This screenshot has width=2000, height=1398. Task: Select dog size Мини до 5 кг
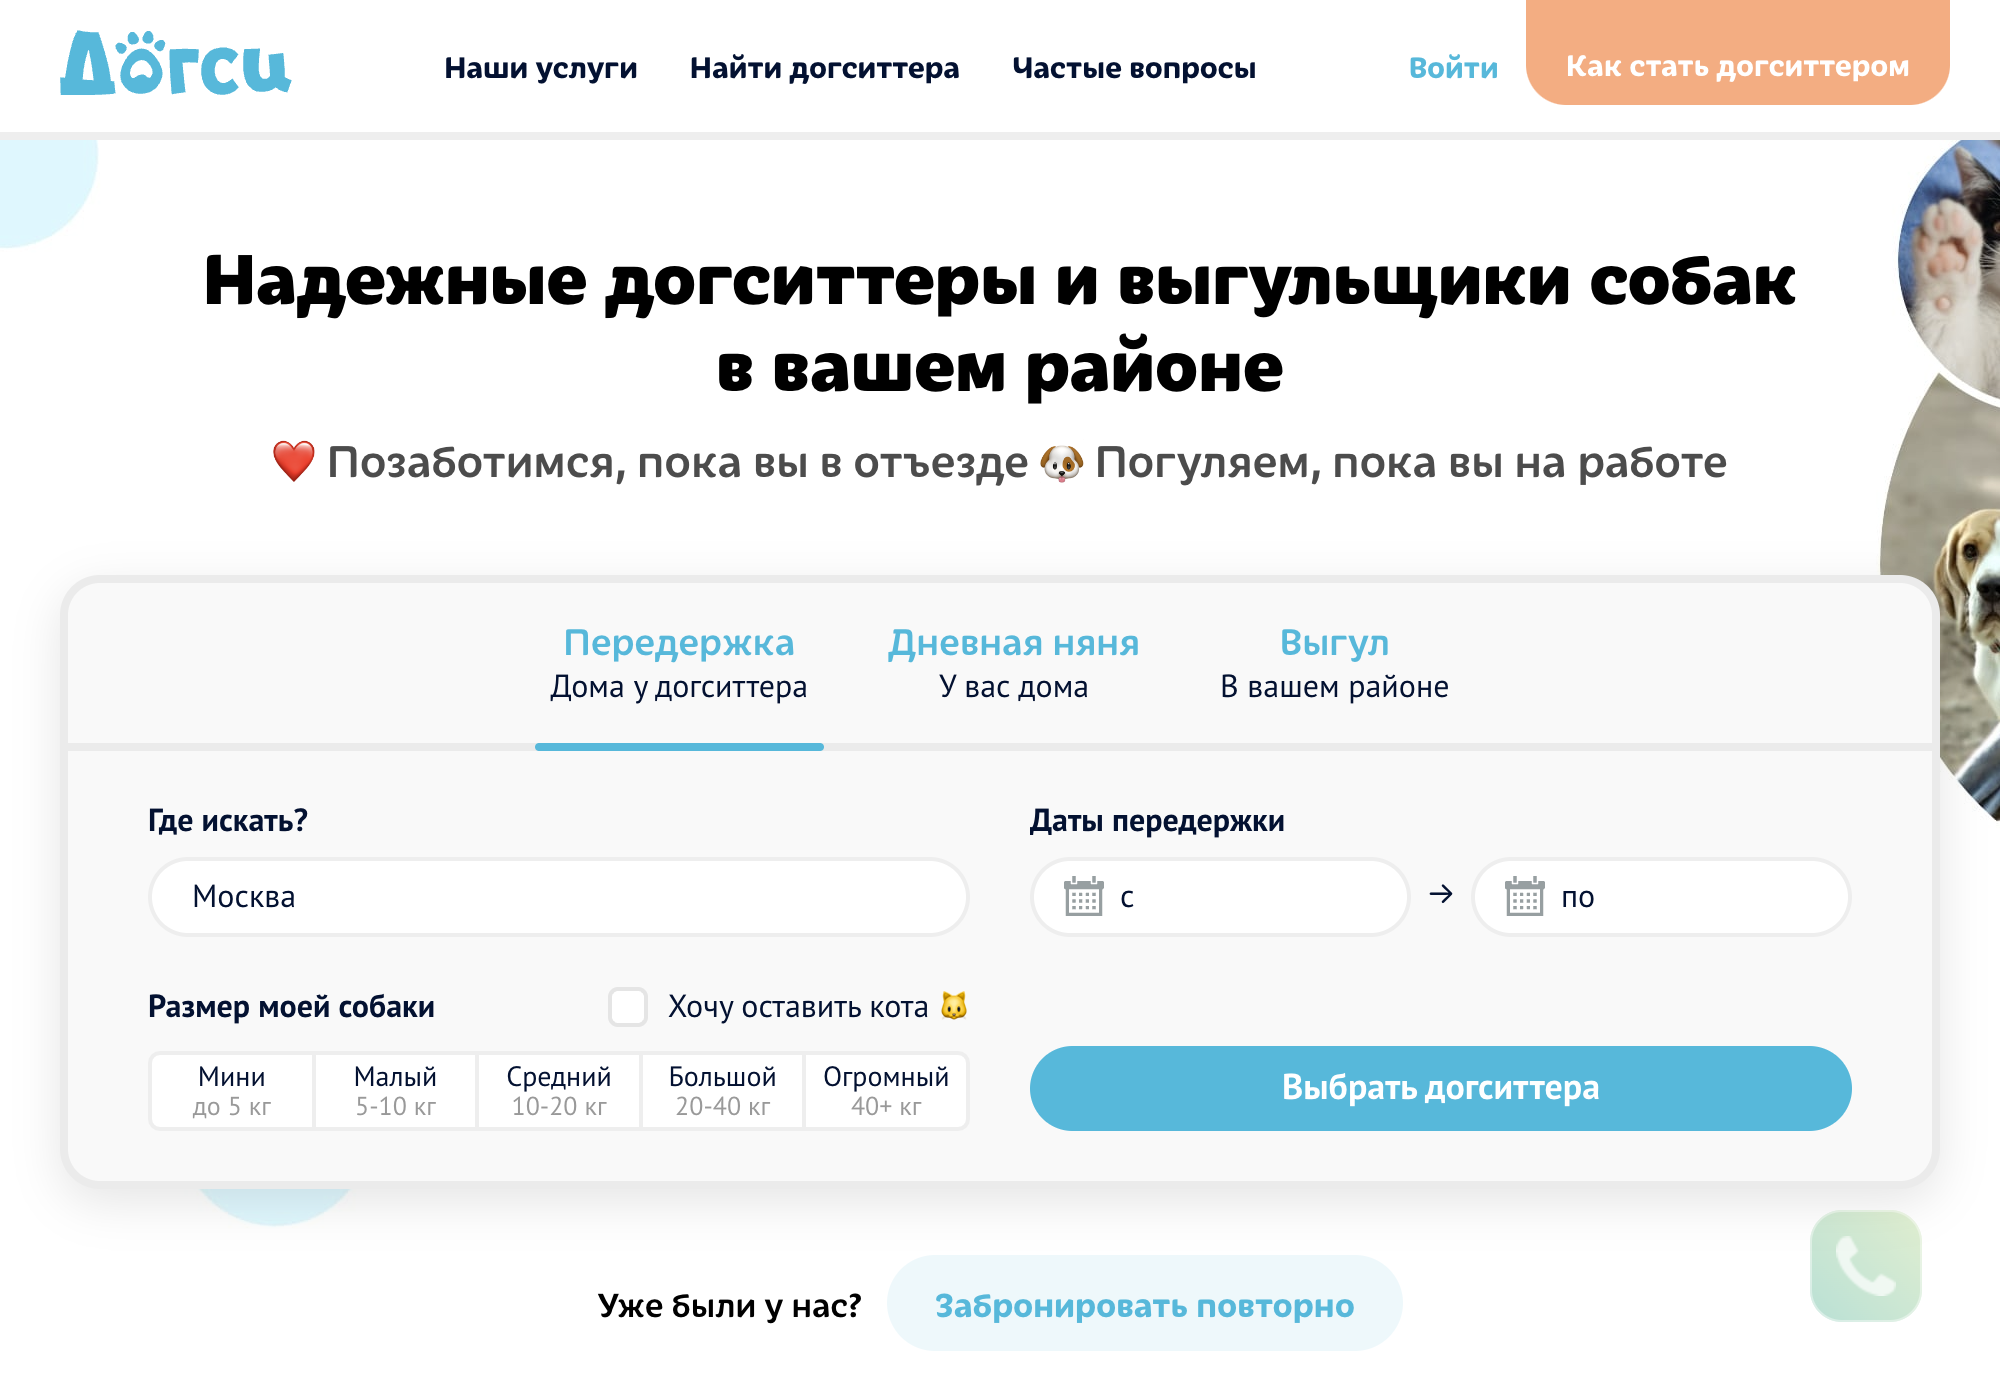pos(232,1091)
